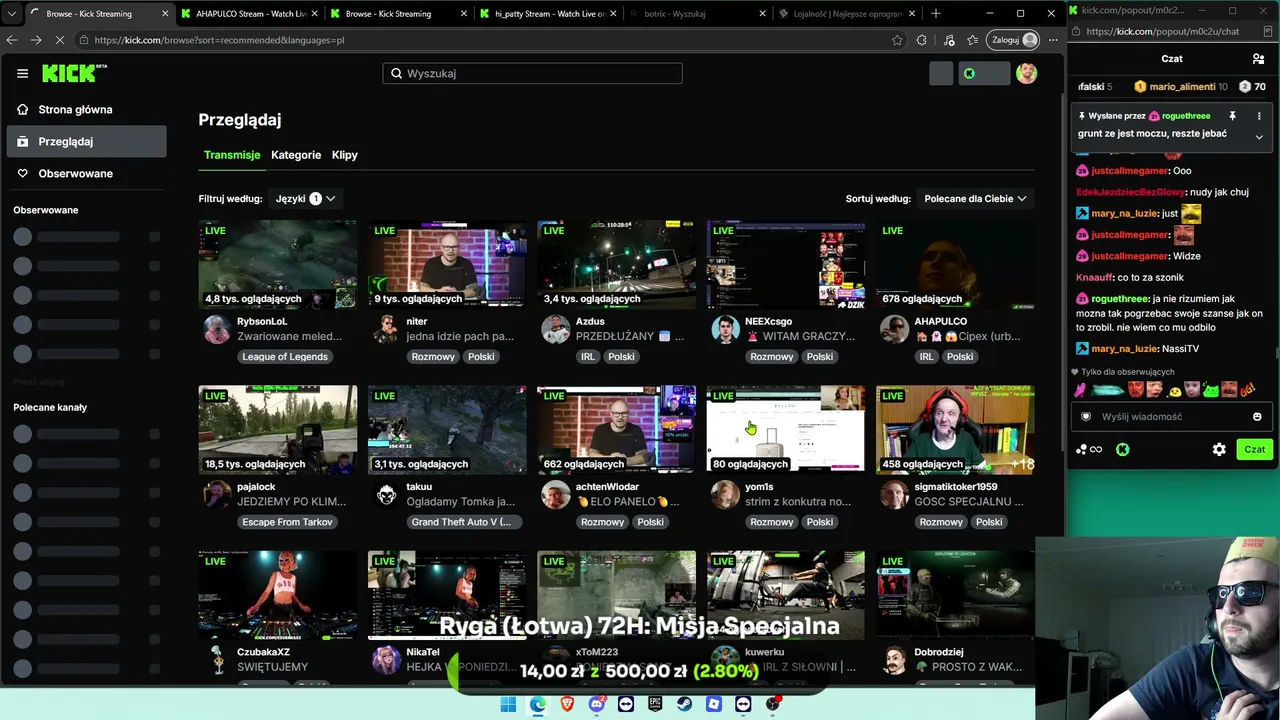Open RybsonLoL's channel avatar

coord(217,329)
